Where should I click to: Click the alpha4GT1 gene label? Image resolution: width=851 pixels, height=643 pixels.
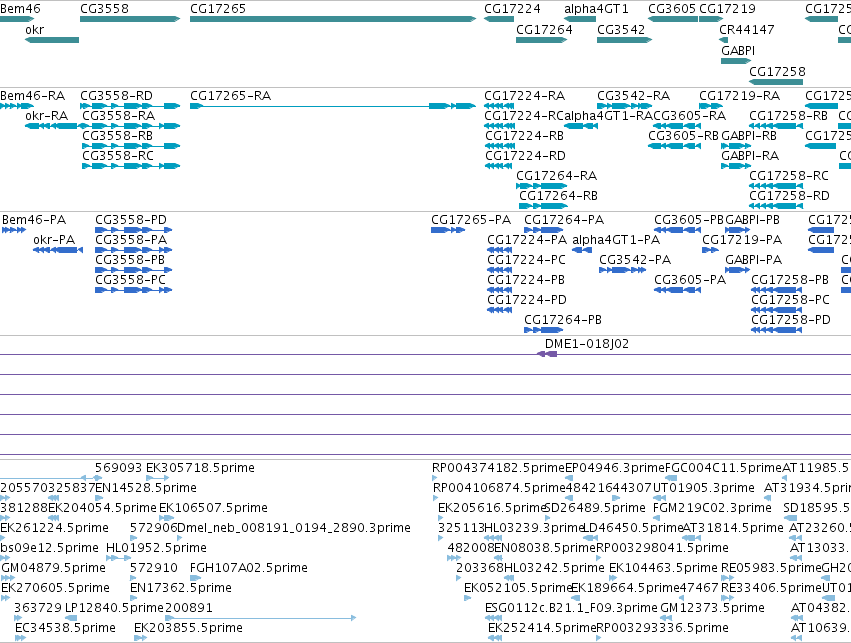[596, 9]
